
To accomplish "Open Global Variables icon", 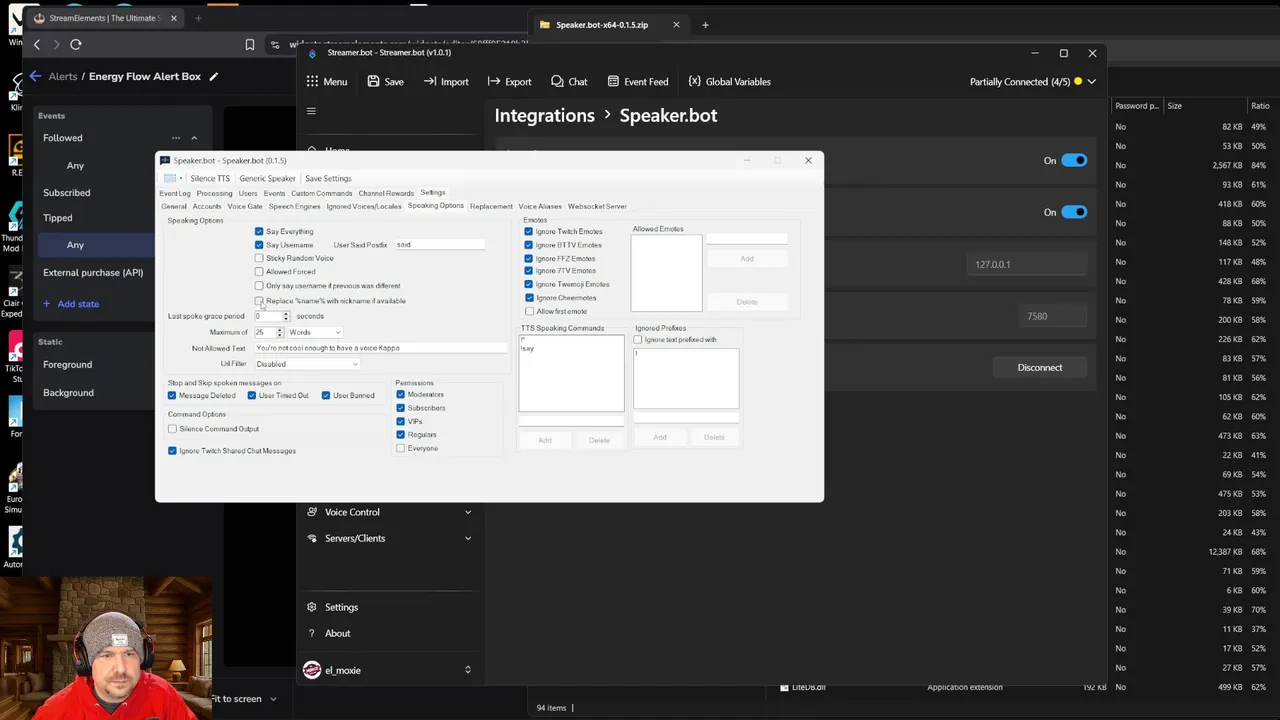I will point(693,82).
